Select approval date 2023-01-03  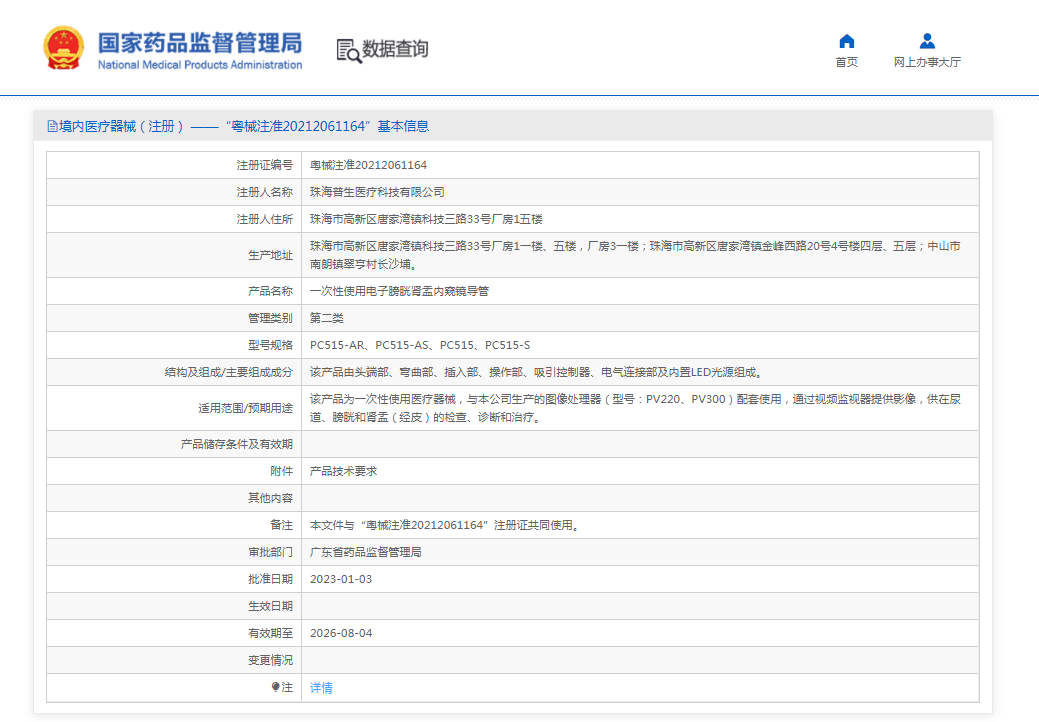click(x=341, y=579)
